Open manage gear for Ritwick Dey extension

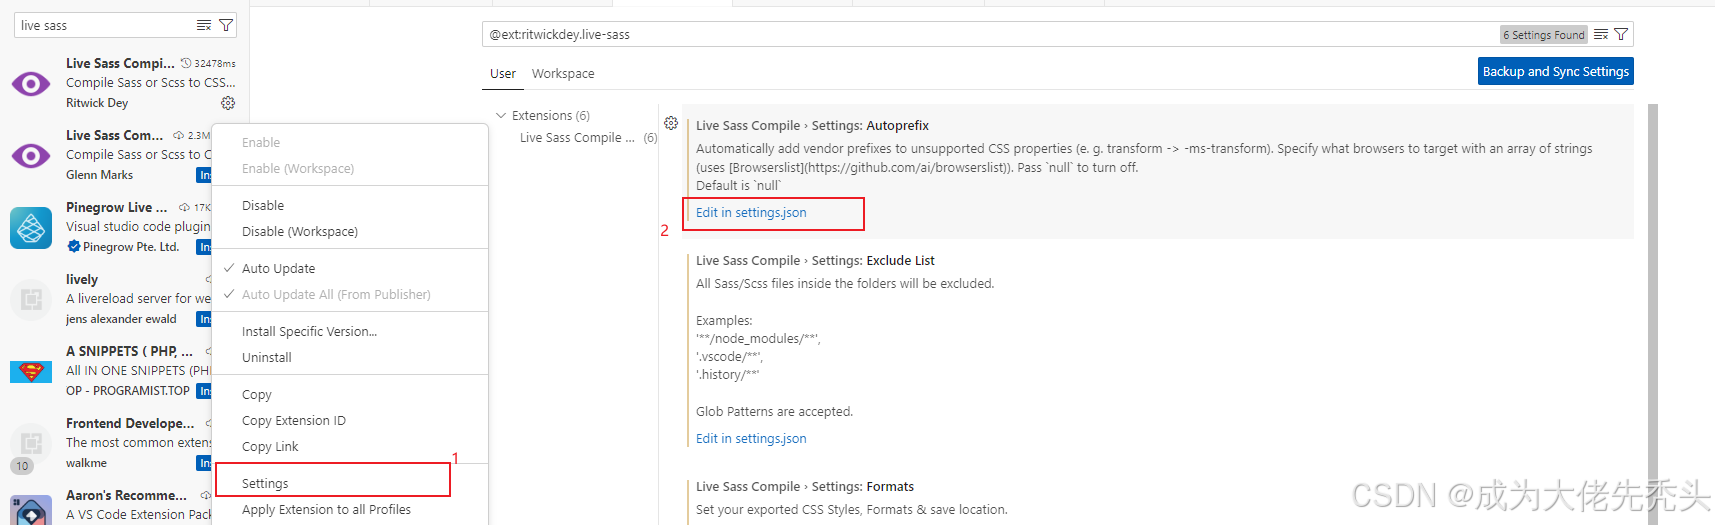click(x=228, y=103)
